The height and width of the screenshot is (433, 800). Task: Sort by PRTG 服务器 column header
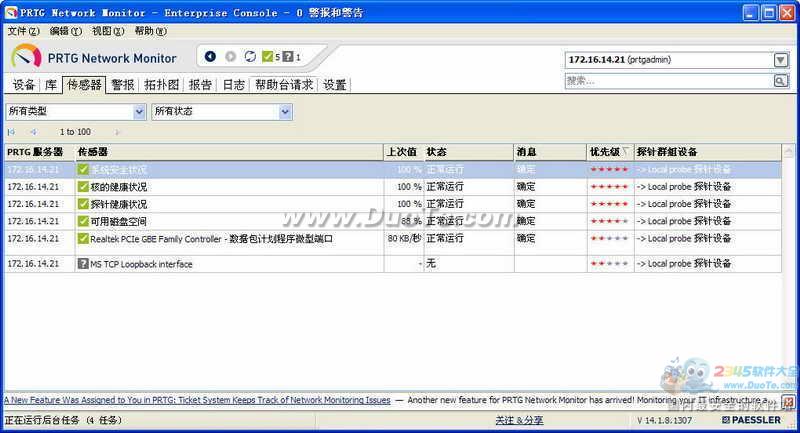[40, 152]
